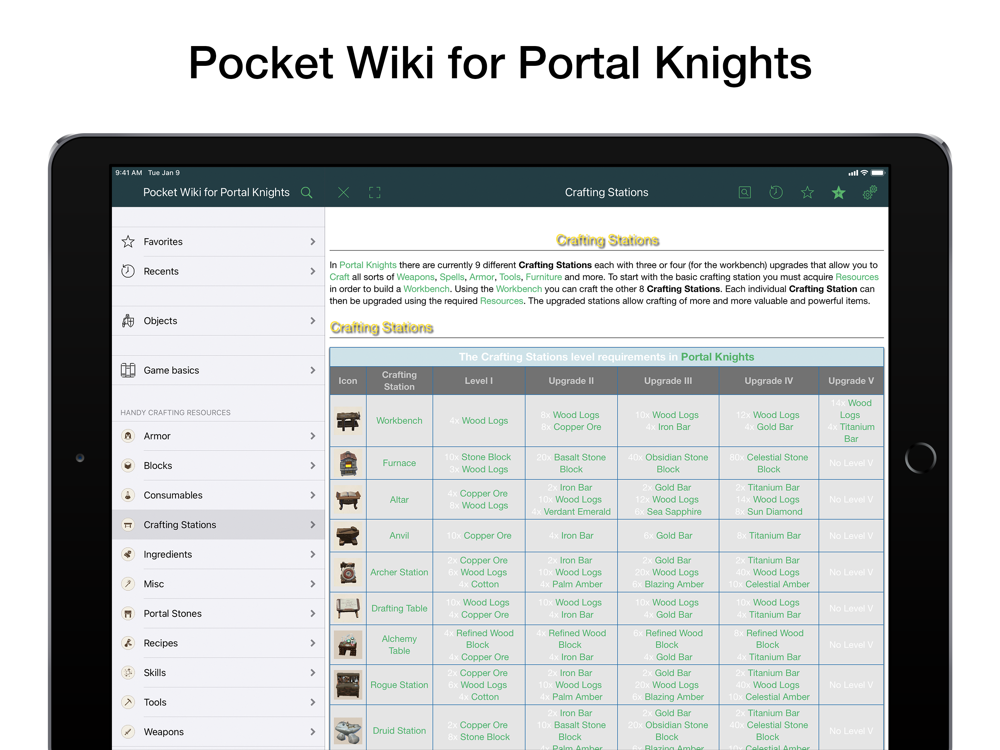
Task: Click the Armor category icon
Action: pyautogui.click(x=128, y=436)
